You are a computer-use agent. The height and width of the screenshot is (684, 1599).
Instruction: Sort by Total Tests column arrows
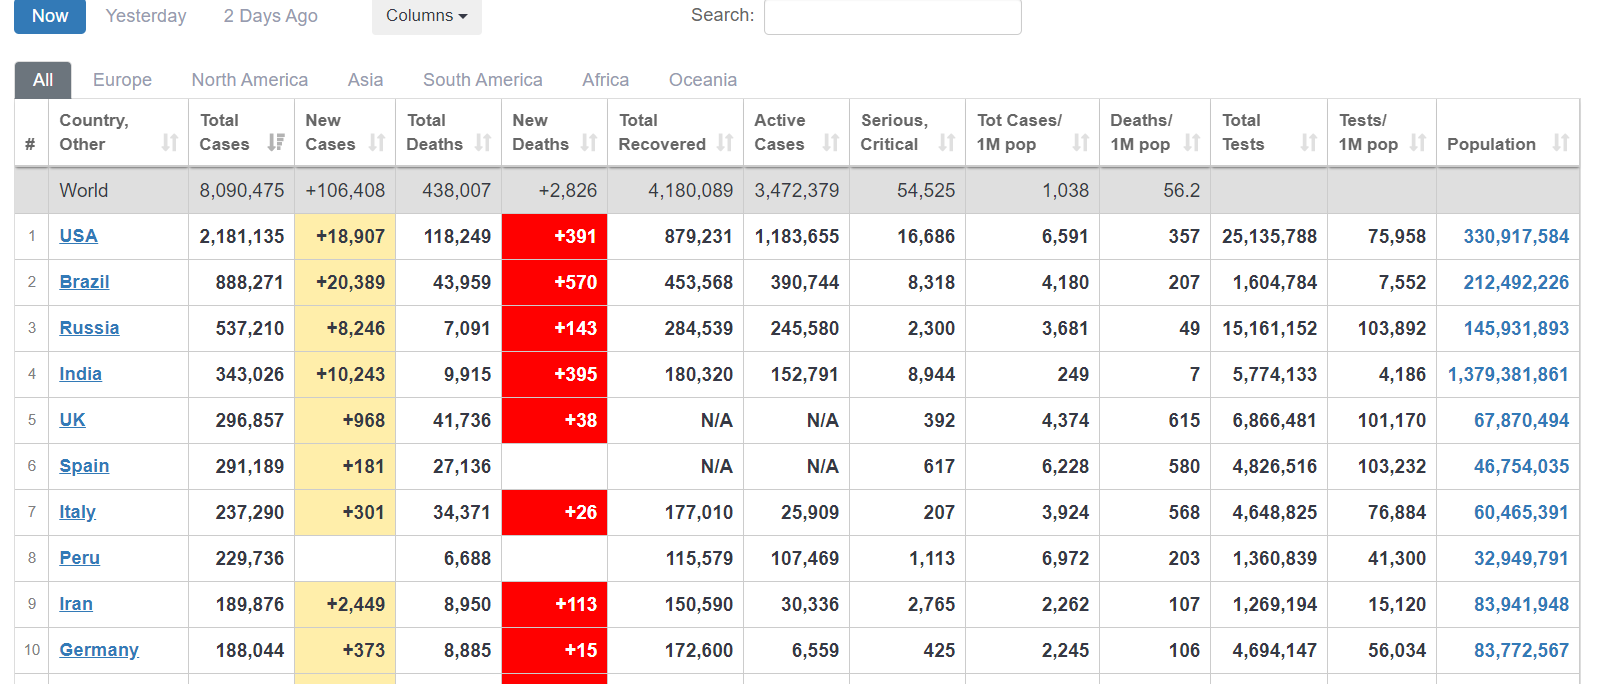pos(1309,143)
